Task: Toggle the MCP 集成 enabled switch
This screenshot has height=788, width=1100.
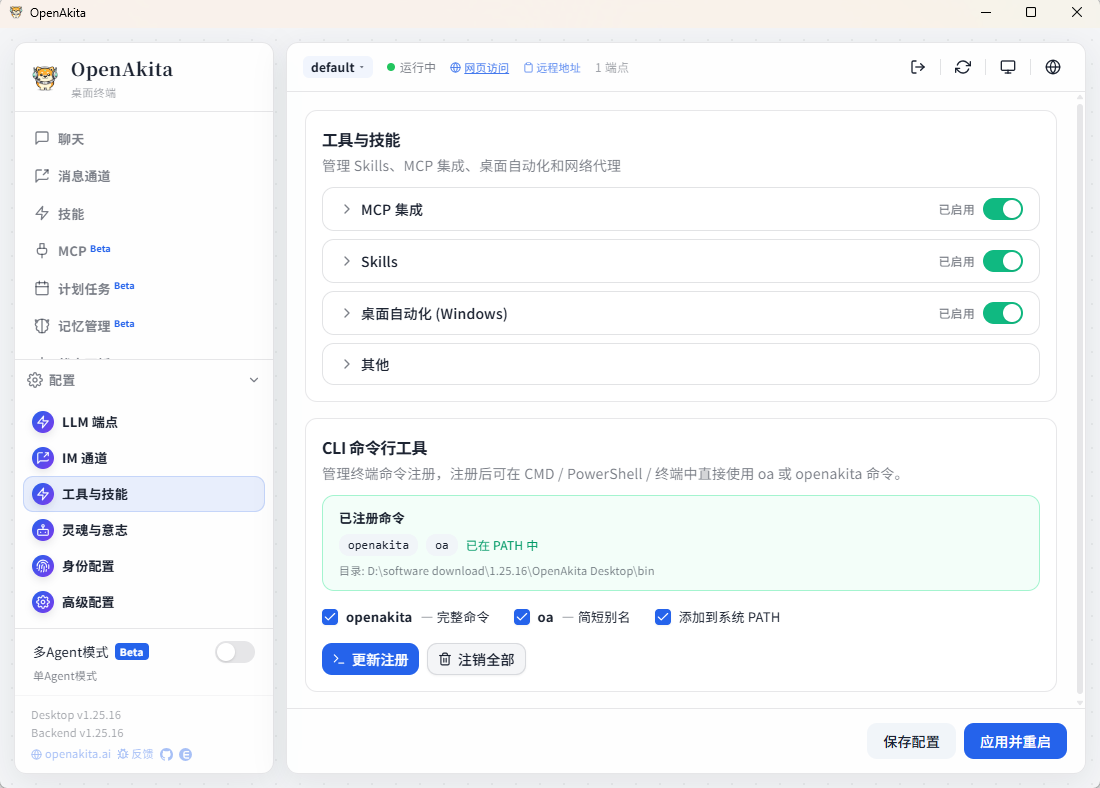Action: [1002, 209]
